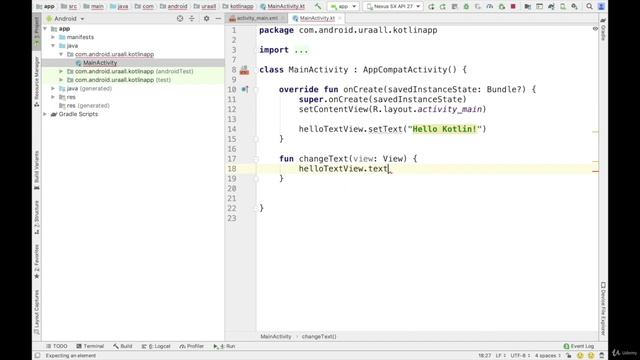Toggle the Structure side tab
The height and width of the screenshot is (360, 640).
tap(37, 217)
